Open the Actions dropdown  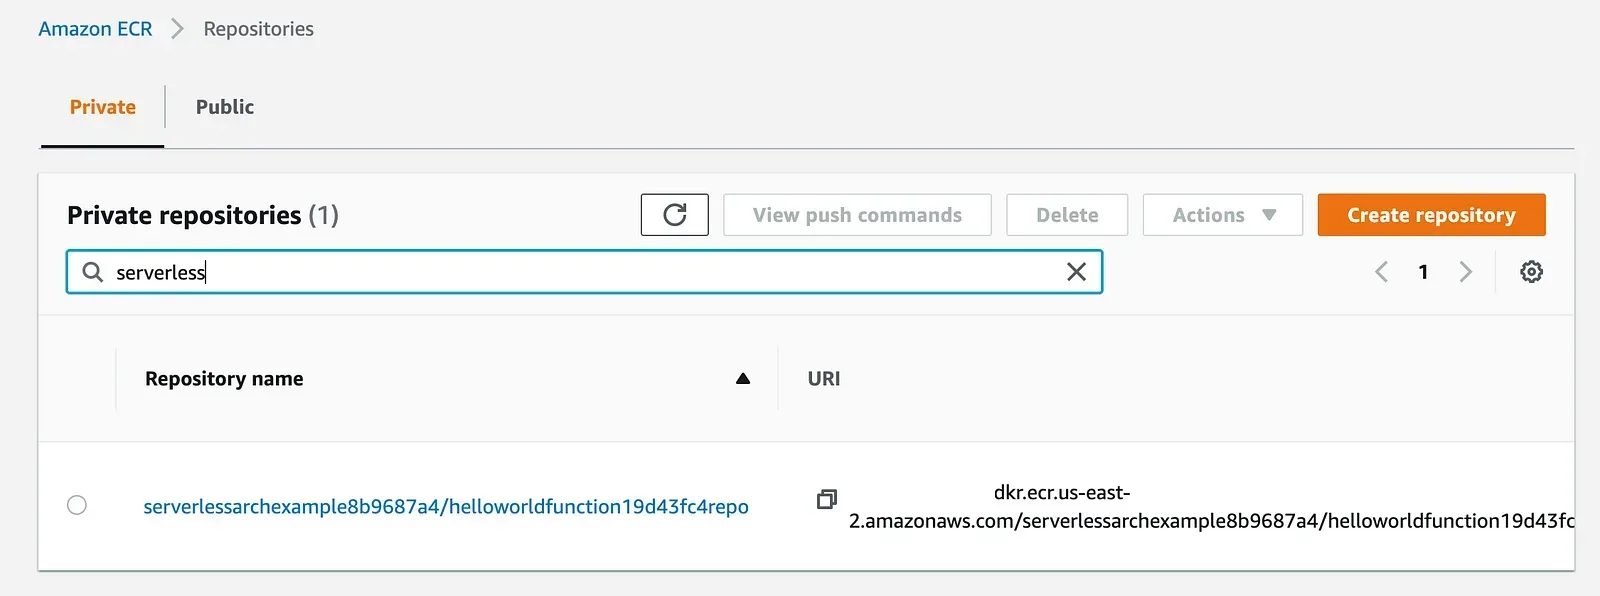[1223, 215]
